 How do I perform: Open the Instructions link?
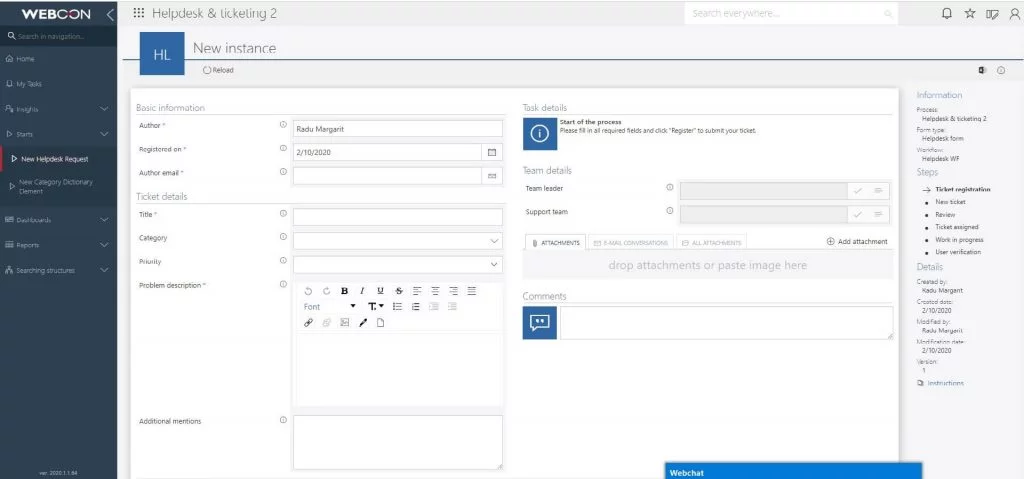(x=940, y=383)
